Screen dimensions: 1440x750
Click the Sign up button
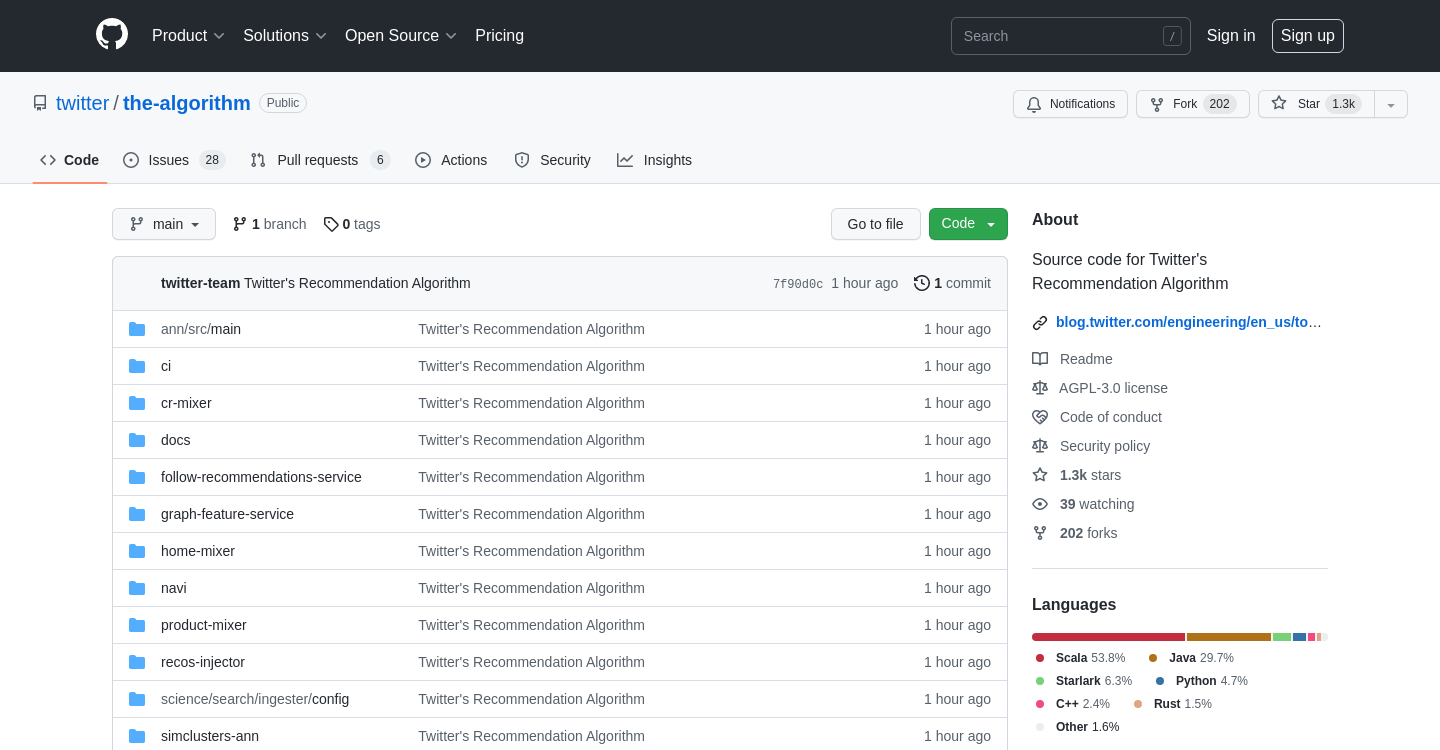[1308, 36]
